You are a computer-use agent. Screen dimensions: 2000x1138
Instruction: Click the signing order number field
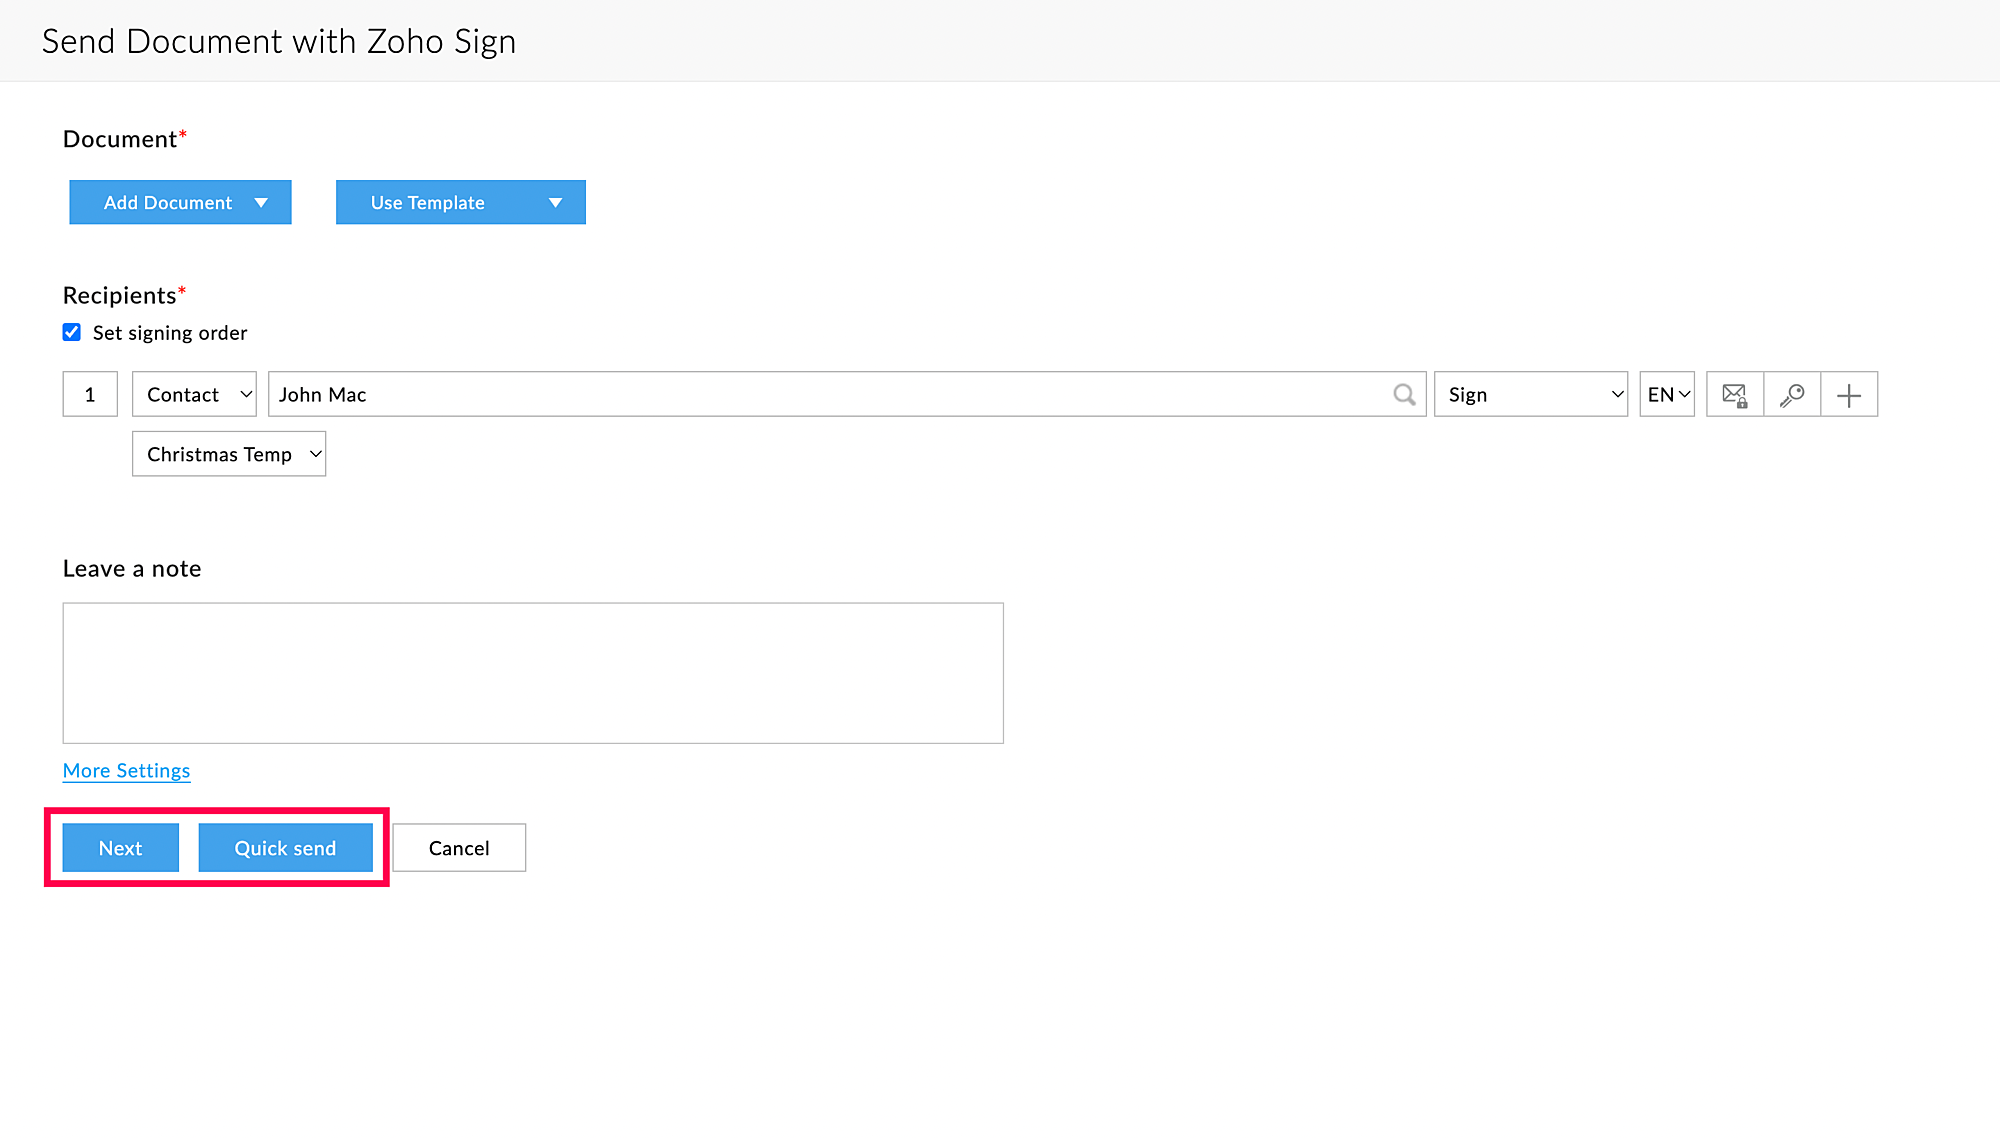[90, 394]
